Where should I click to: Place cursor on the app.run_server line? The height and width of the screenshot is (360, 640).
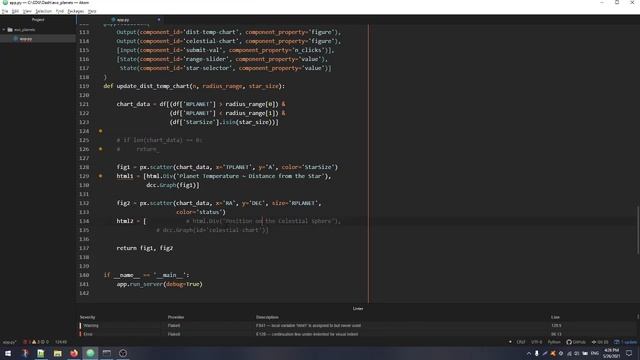[x=160, y=284]
